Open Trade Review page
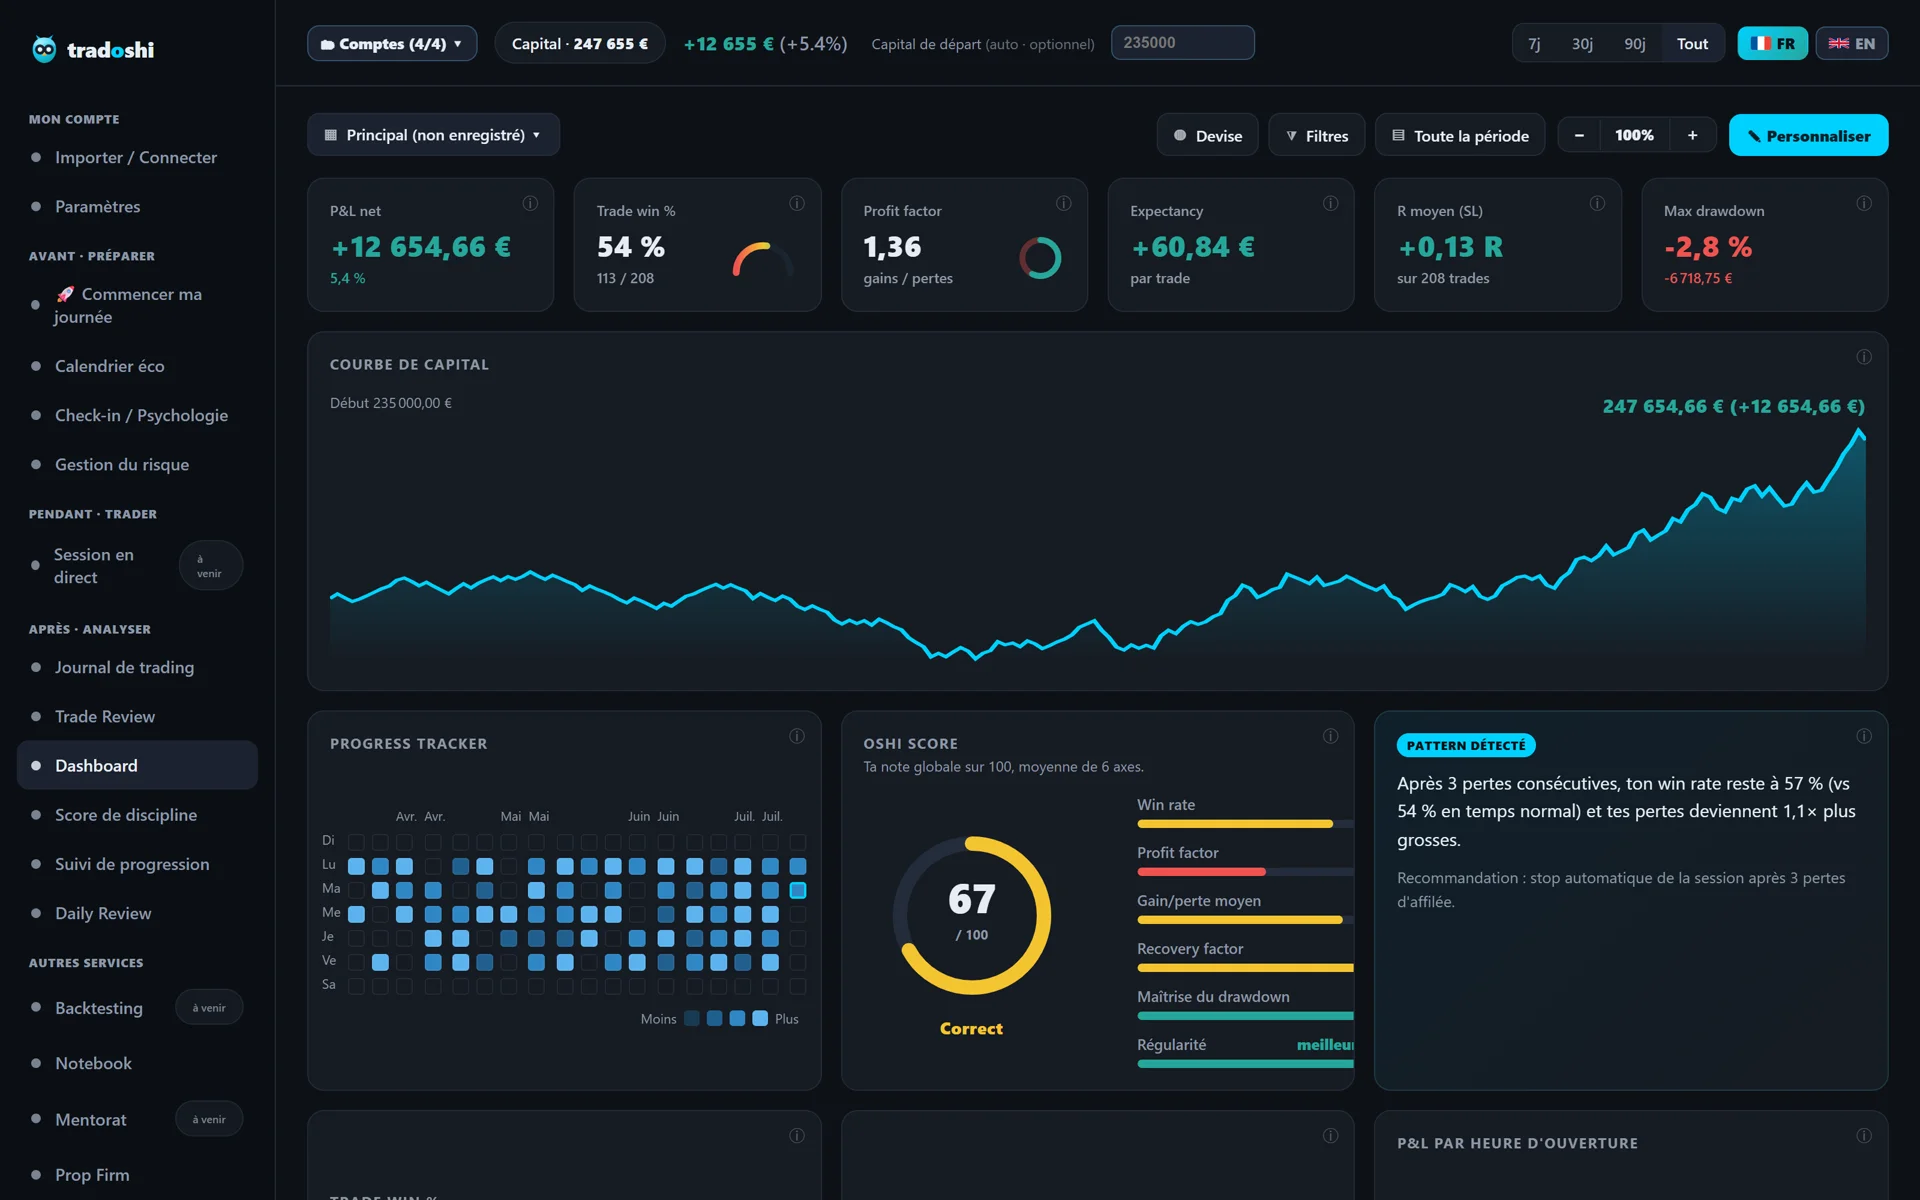Screen dimensions: 1920x1200 pos(137,716)
